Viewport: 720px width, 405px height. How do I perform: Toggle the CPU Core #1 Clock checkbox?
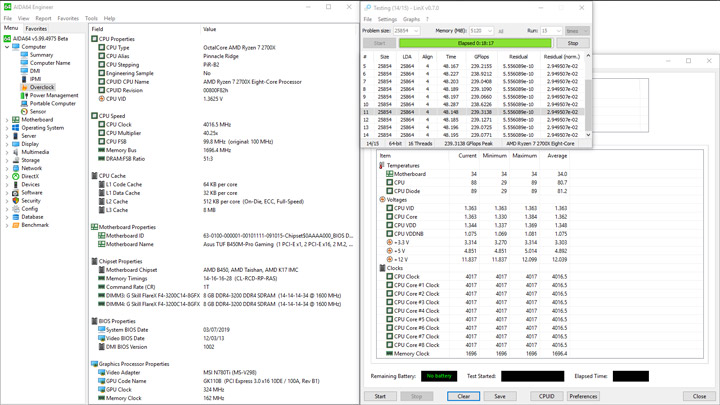(x=389, y=285)
